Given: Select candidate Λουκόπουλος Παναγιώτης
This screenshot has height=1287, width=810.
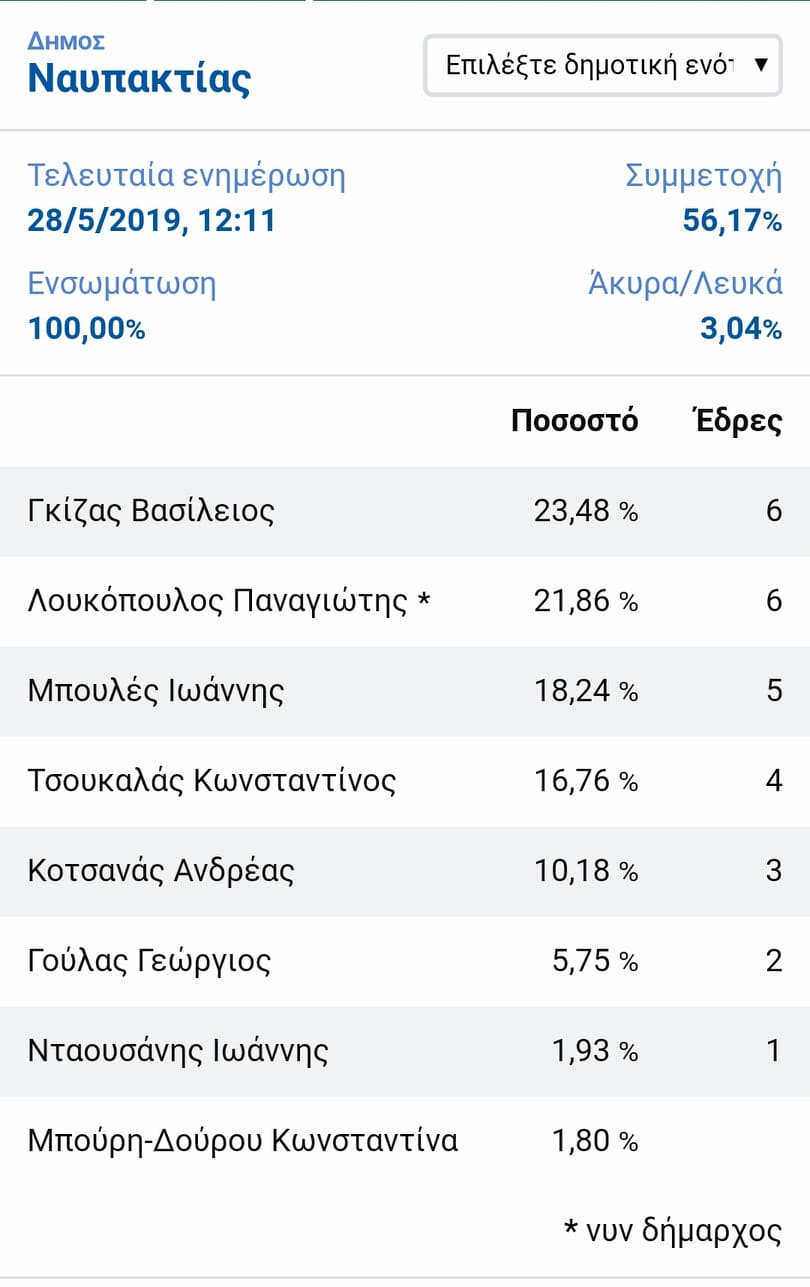Looking at the screenshot, I should pyautogui.click(x=218, y=601).
